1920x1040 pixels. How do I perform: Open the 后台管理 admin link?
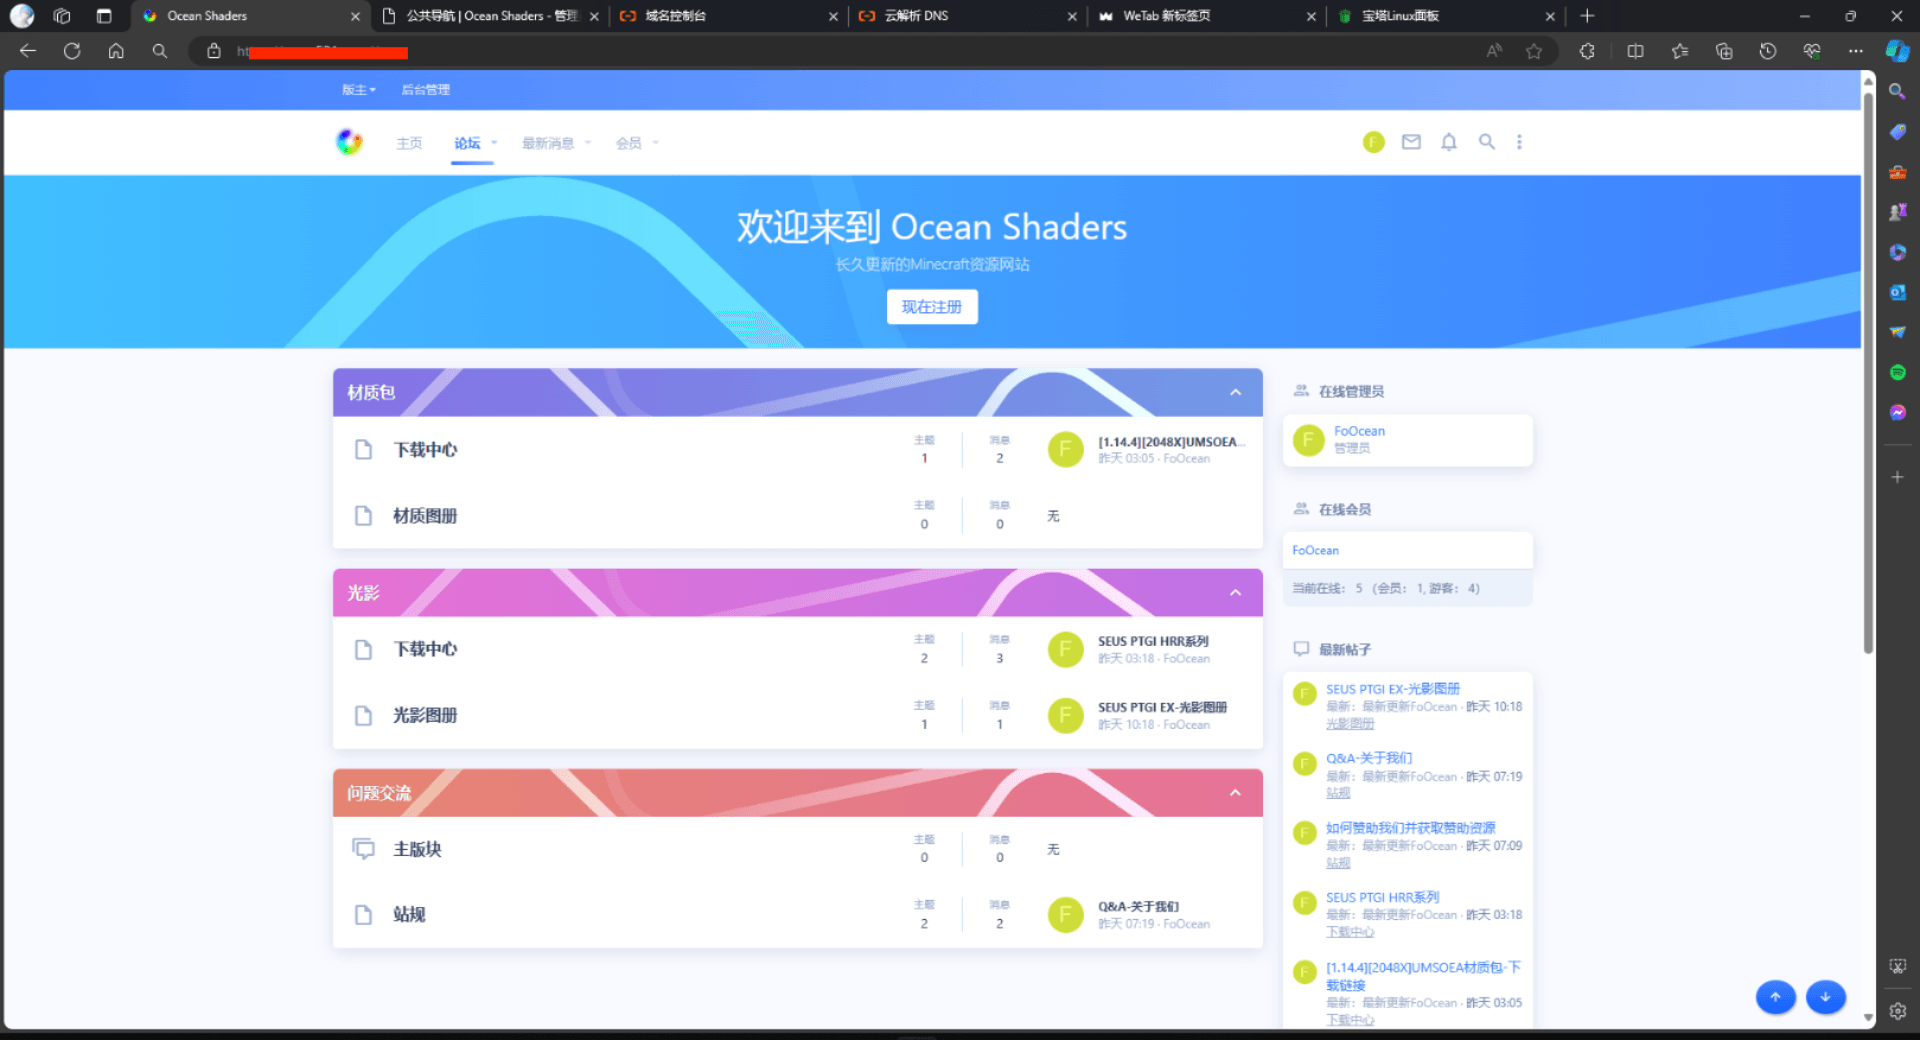(426, 90)
